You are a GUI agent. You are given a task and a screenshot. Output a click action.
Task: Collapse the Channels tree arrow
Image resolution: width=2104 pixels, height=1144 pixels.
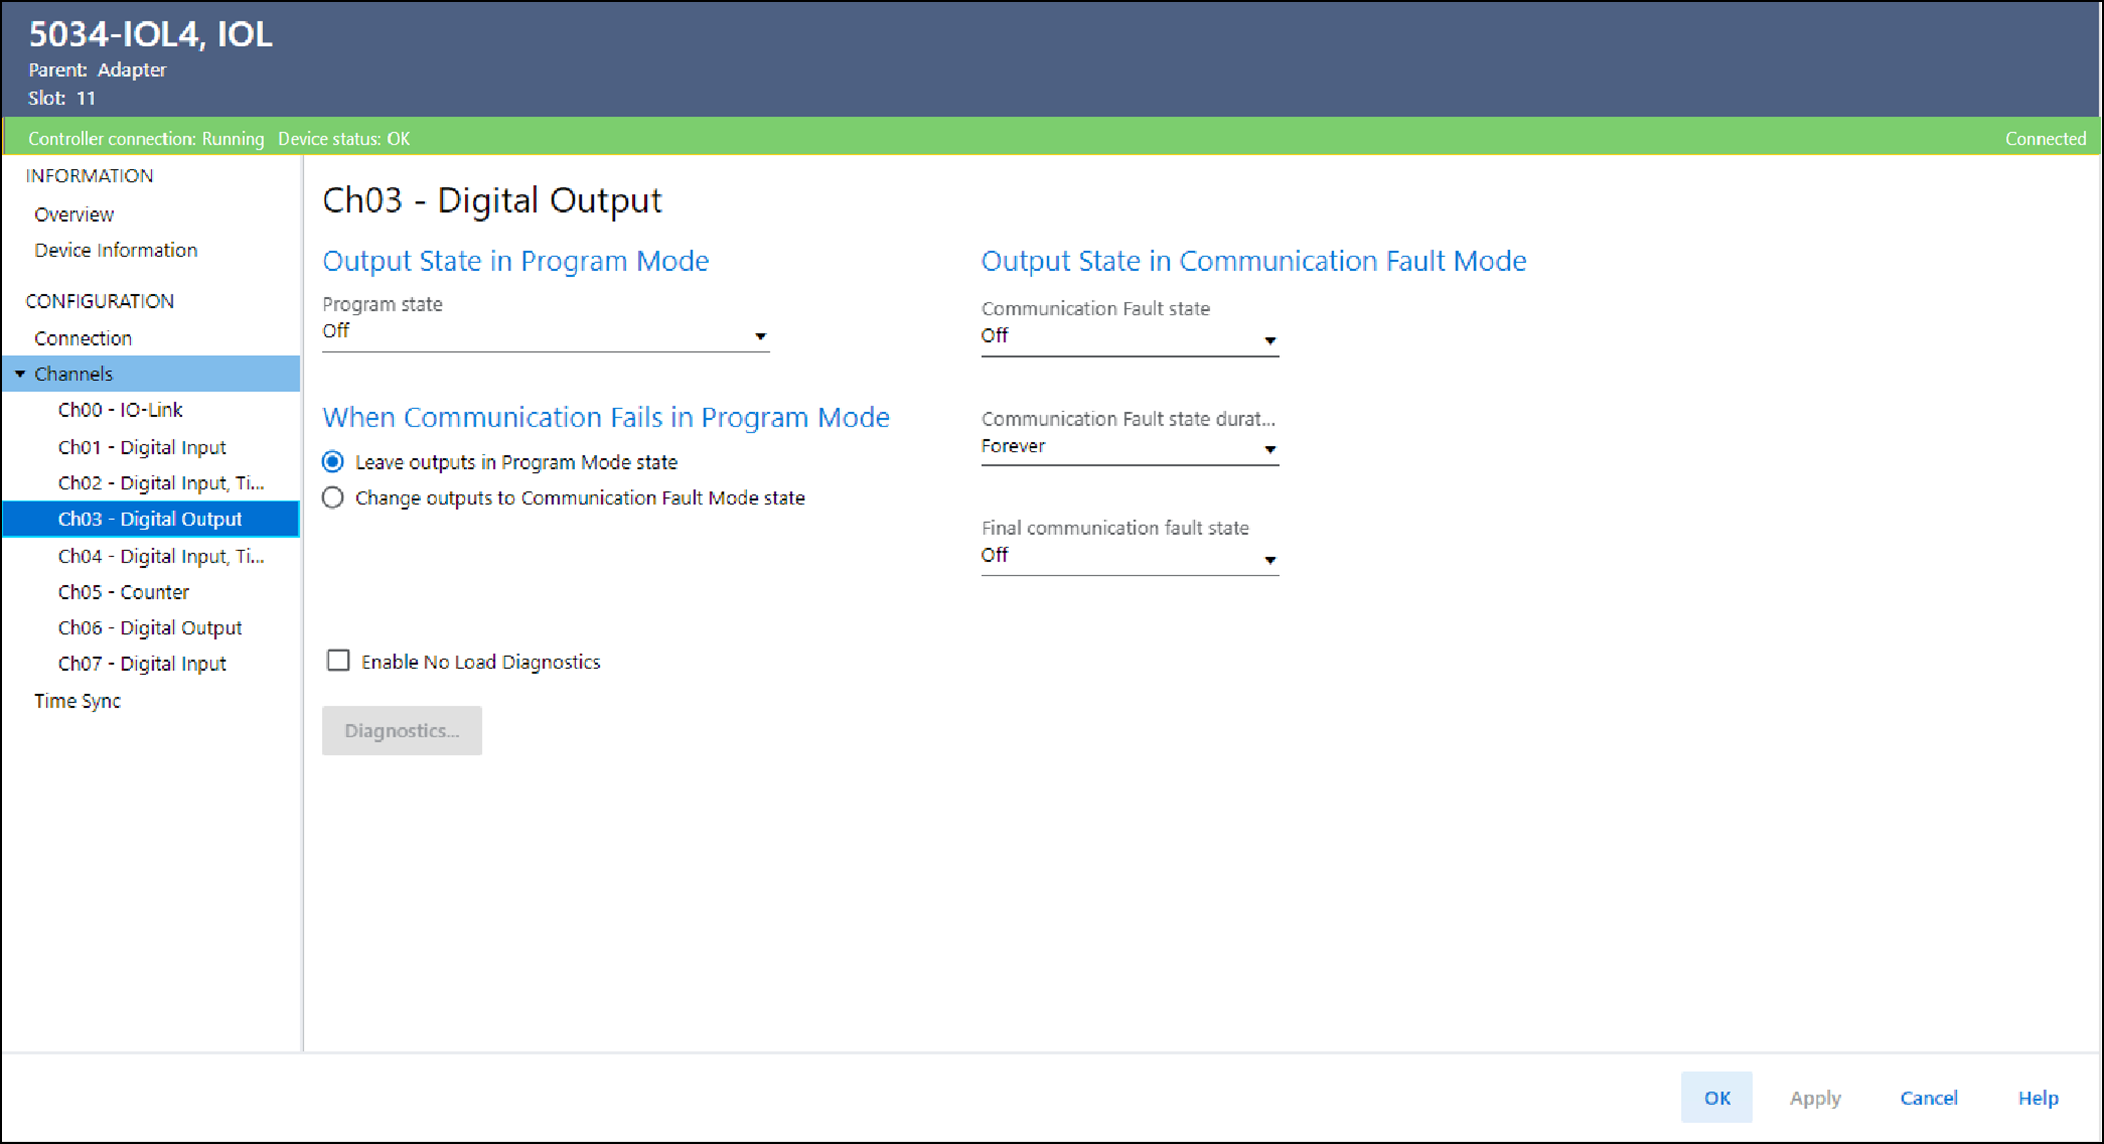point(20,374)
